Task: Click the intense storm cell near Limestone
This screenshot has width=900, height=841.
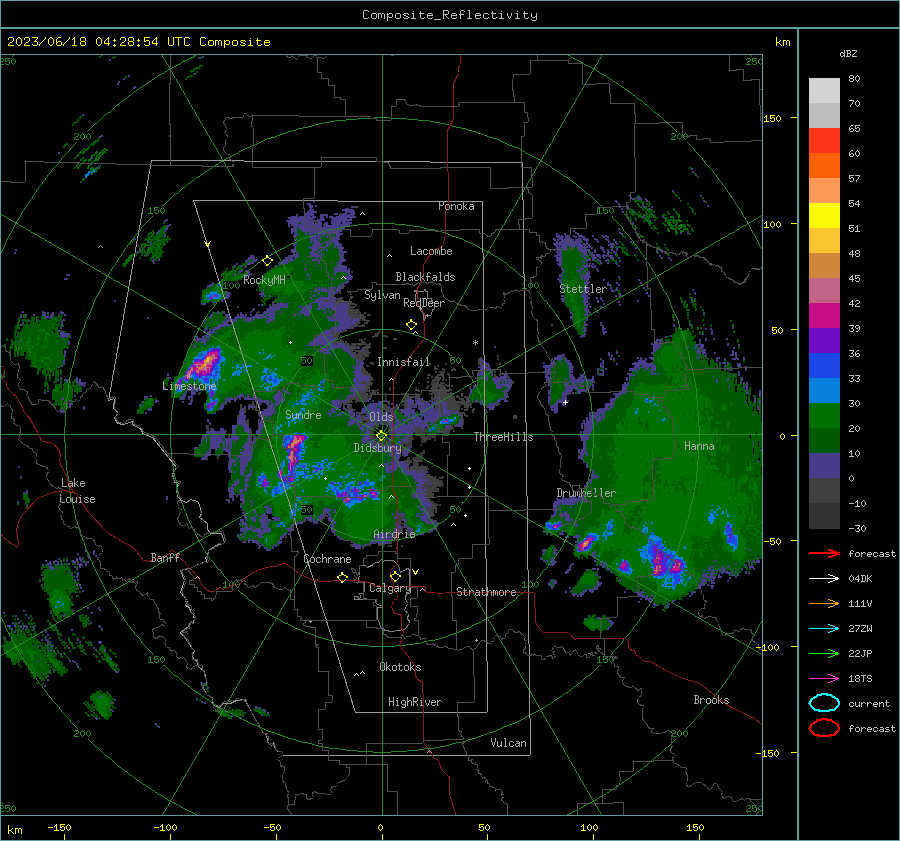Action: pyautogui.click(x=205, y=363)
